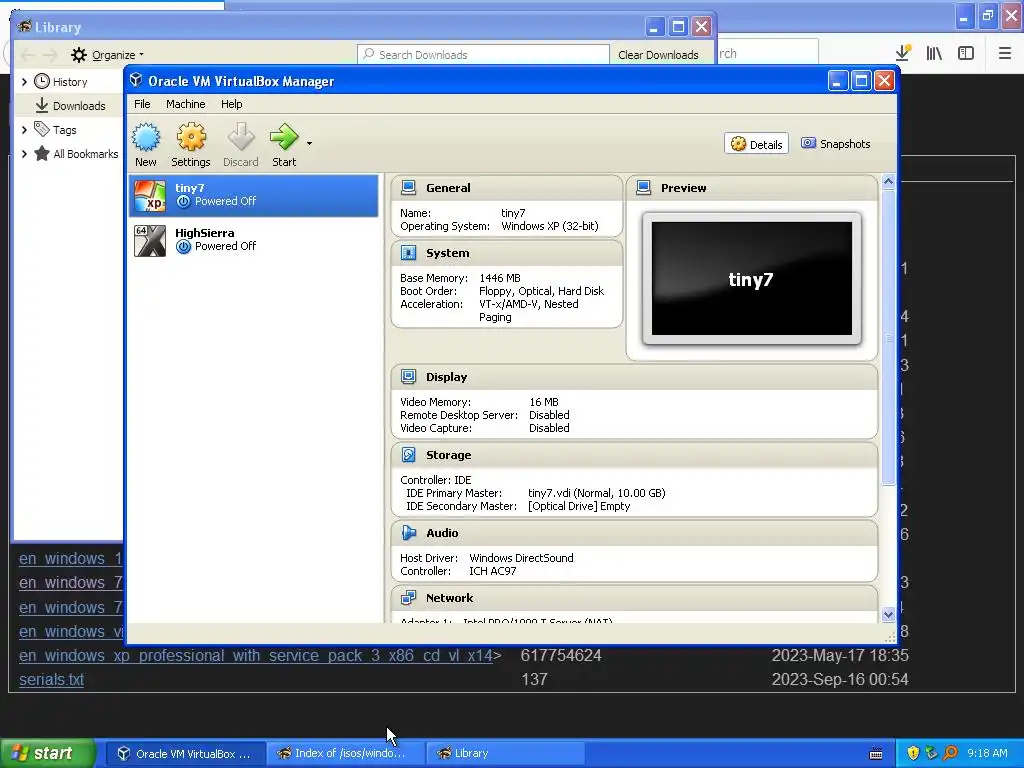Open Firefox library books icon
Screen dimensions: 1024x768
(934, 53)
